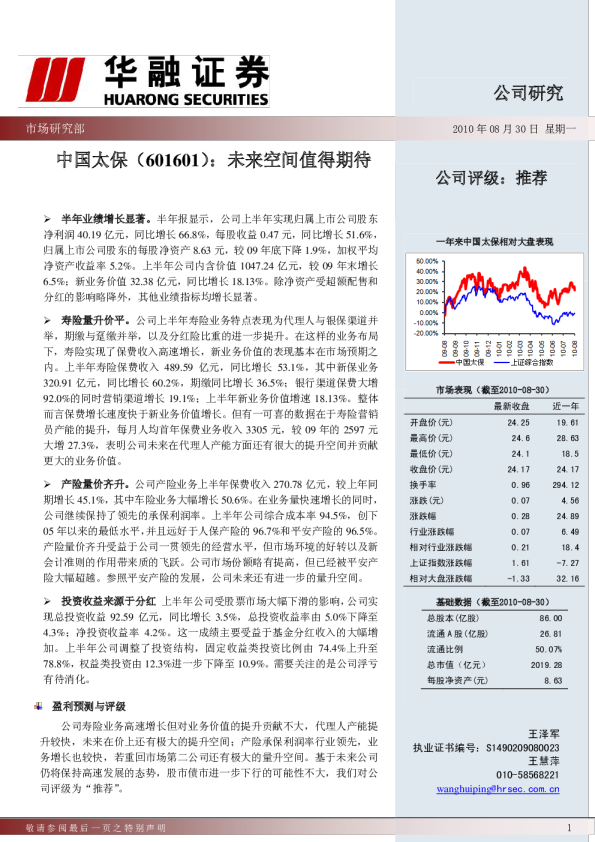
Task: Click the 总股本(亿股) row label
Action: pos(453,618)
